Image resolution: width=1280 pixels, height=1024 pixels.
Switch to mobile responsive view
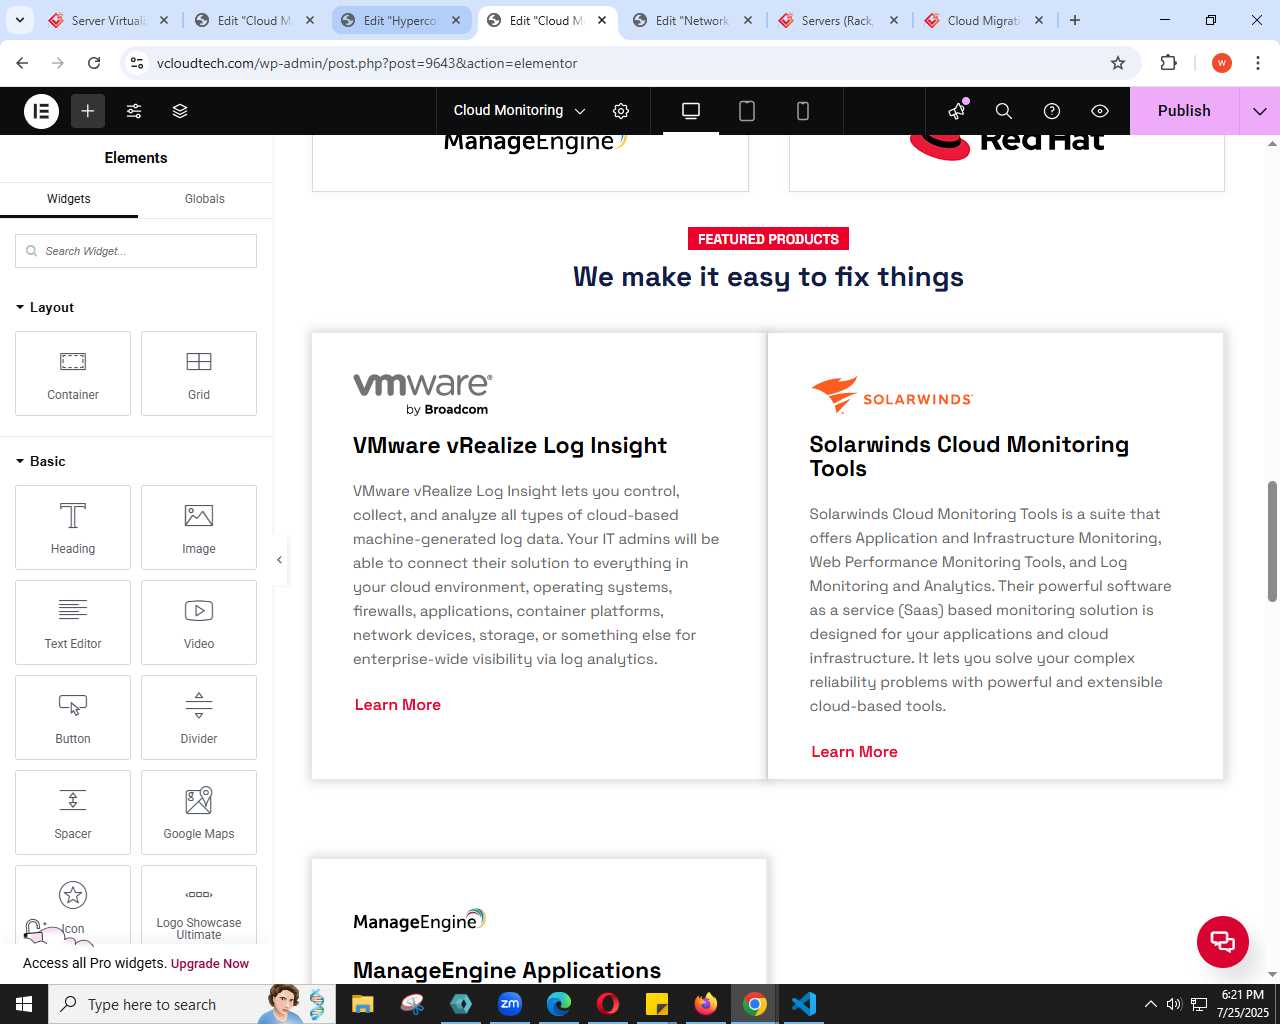[803, 111]
